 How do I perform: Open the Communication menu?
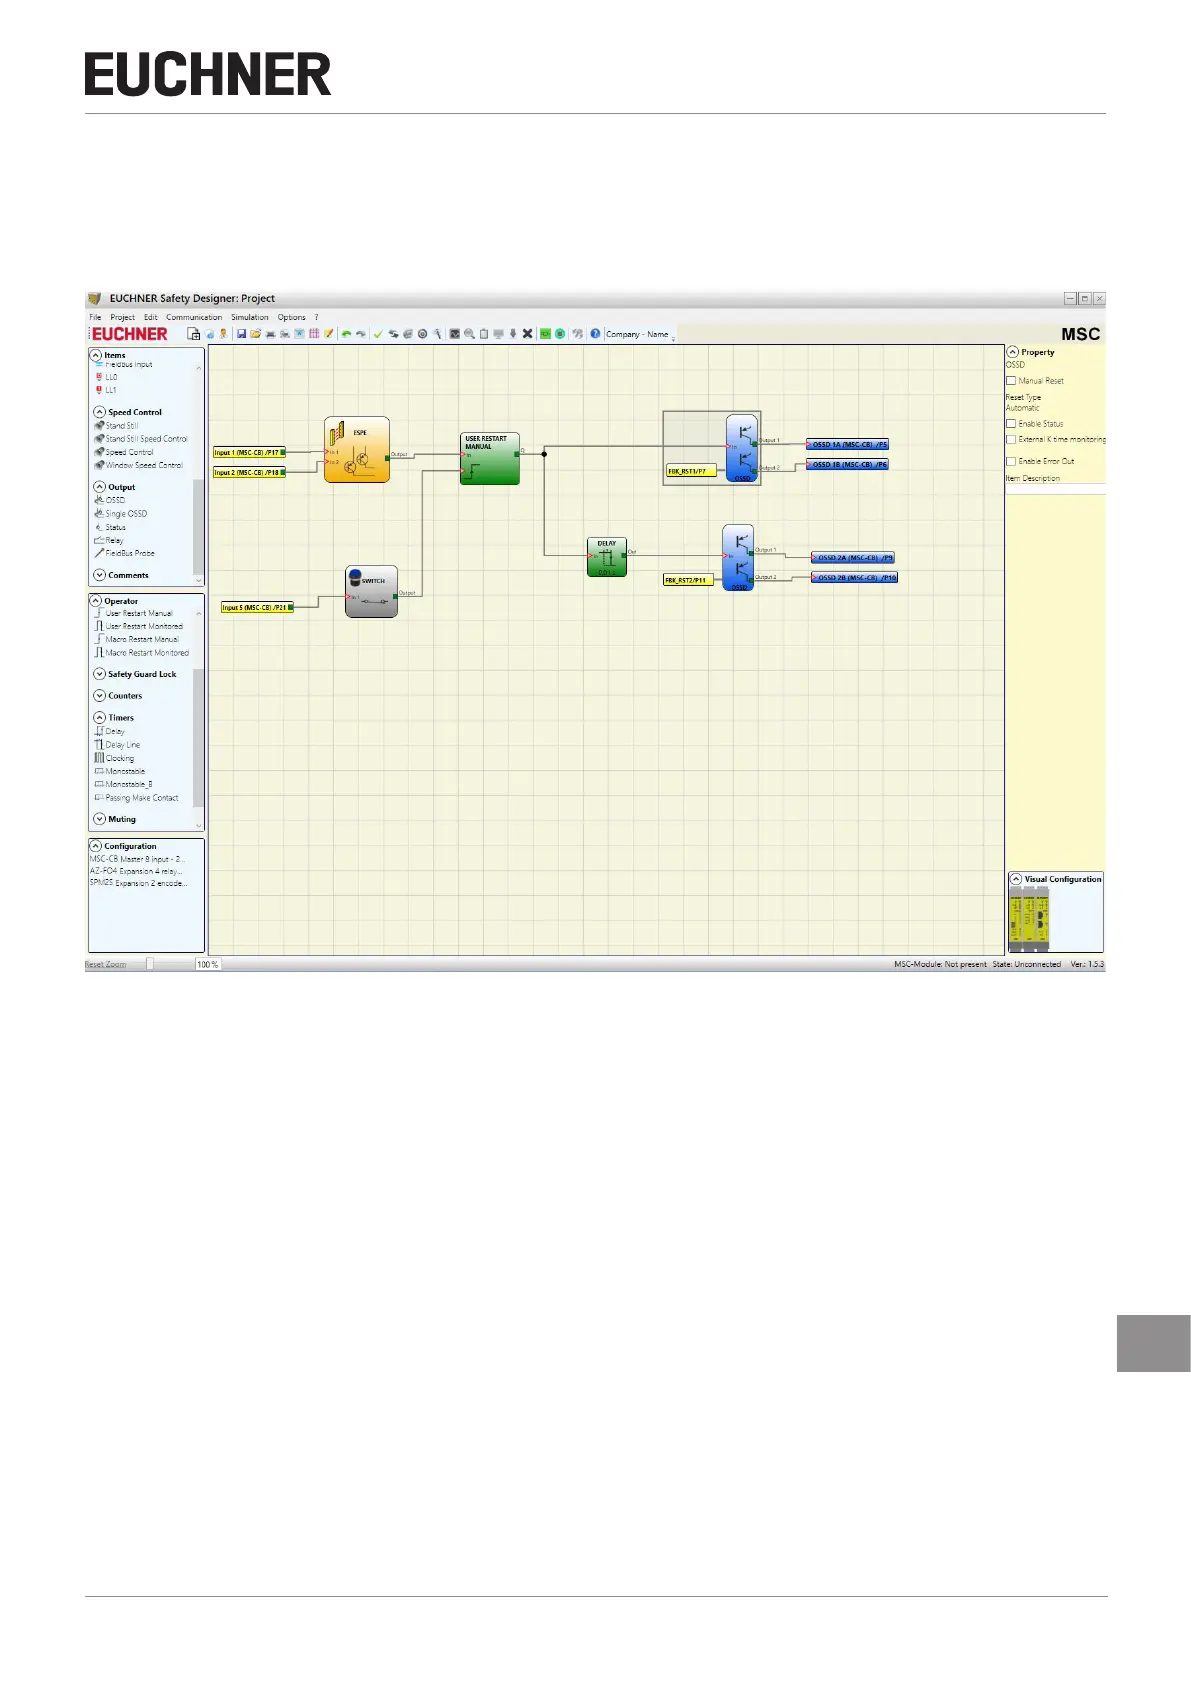coord(194,317)
